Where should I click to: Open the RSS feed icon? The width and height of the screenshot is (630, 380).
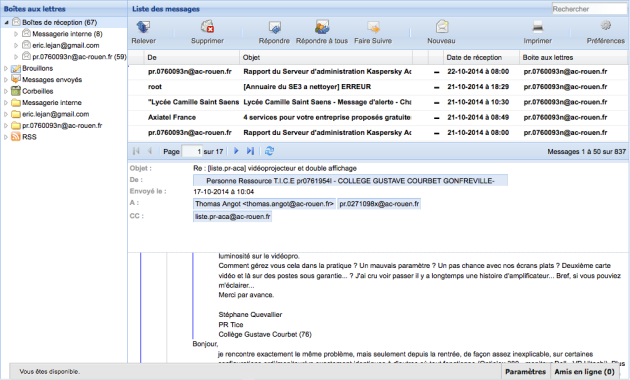point(16,137)
